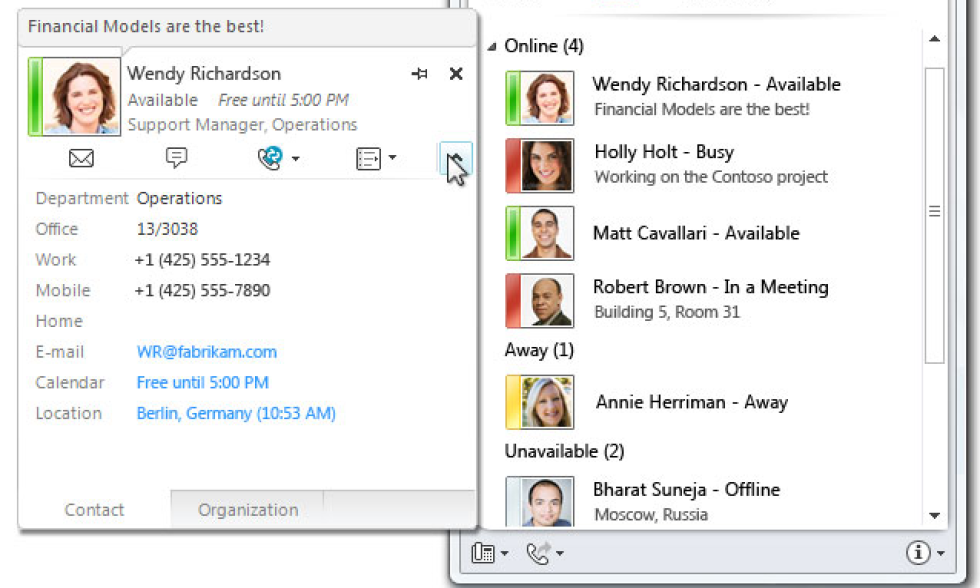Collapse the Online contacts group
This screenshot has width=980, height=588.
[x=492, y=47]
